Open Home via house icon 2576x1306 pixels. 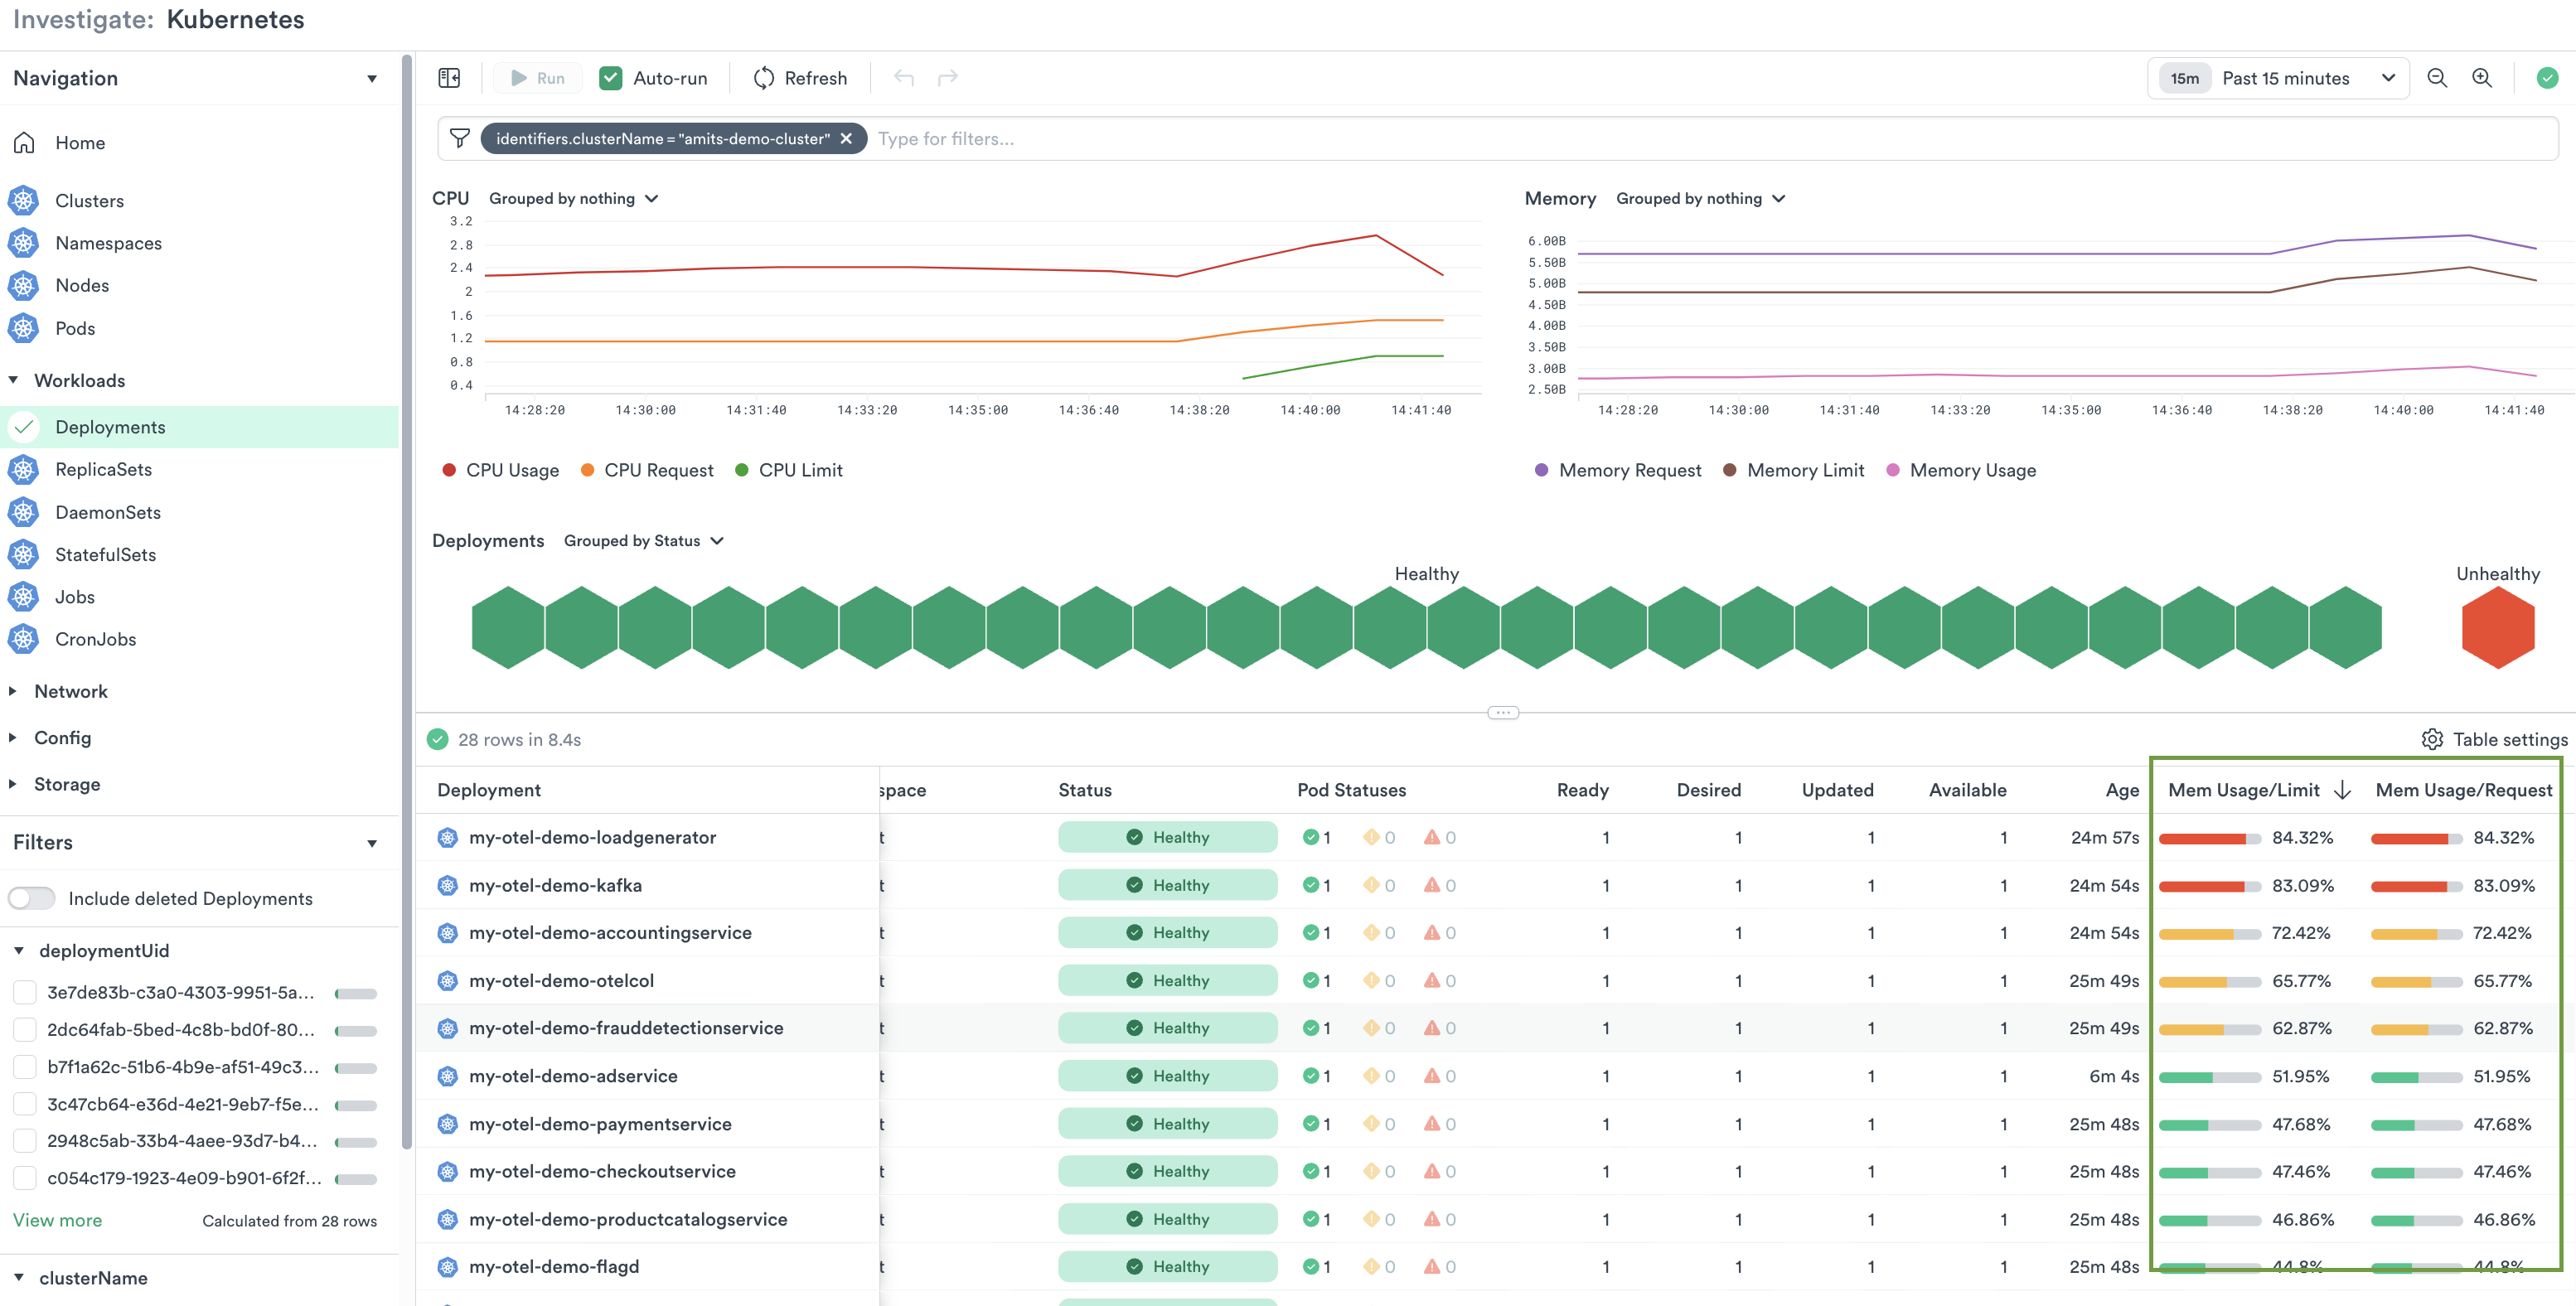tap(25, 143)
